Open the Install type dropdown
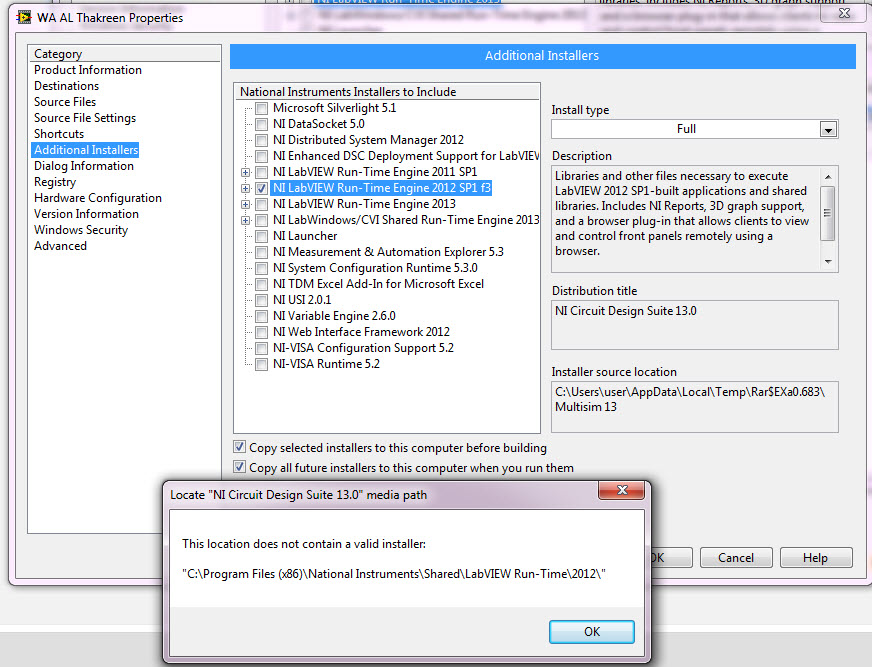Viewport: 872px width, 667px height. [x=828, y=130]
